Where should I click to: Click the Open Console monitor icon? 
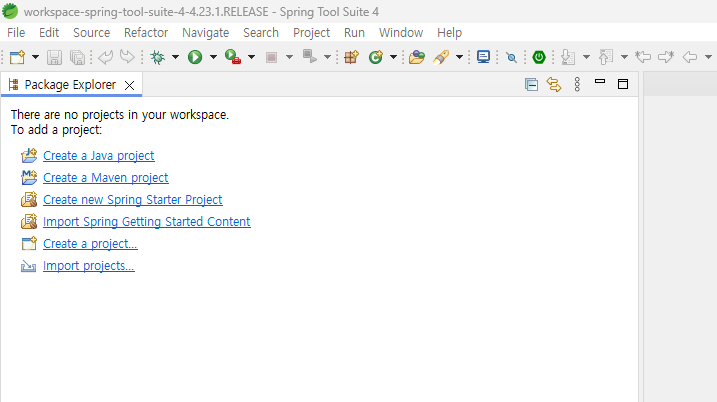[x=483, y=57]
